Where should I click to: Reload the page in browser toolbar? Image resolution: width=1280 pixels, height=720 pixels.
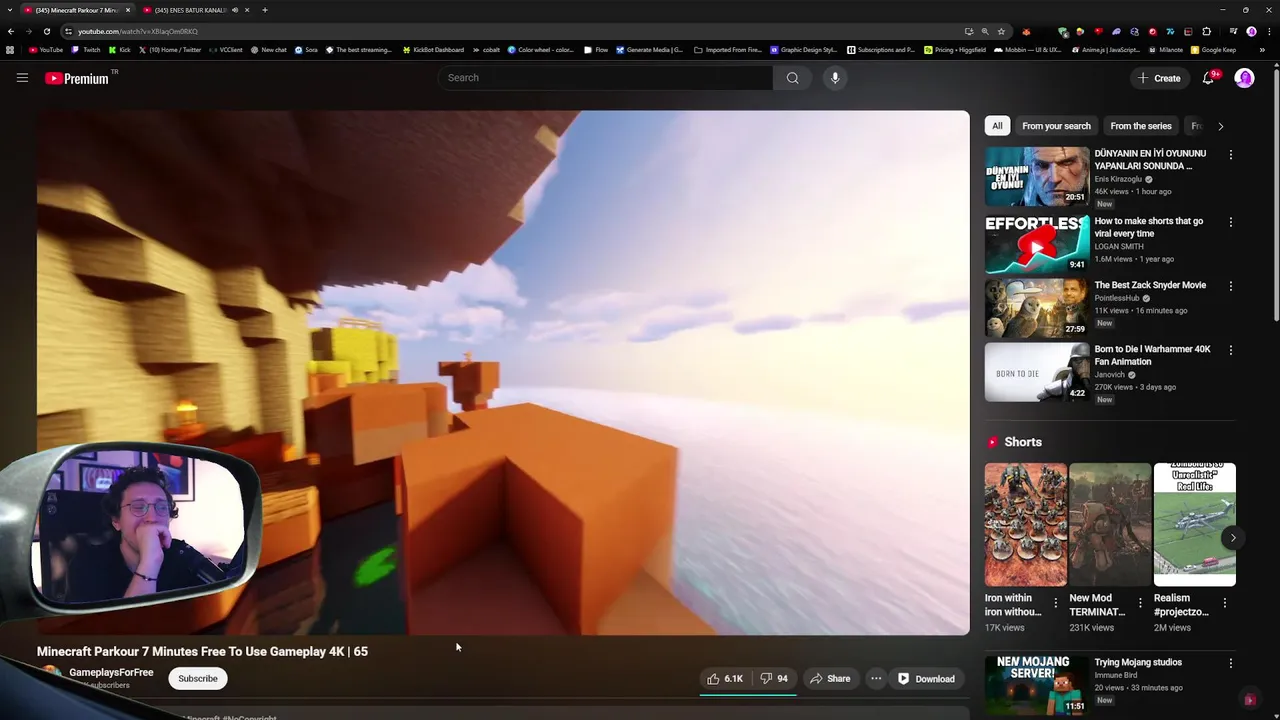(45, 31)
